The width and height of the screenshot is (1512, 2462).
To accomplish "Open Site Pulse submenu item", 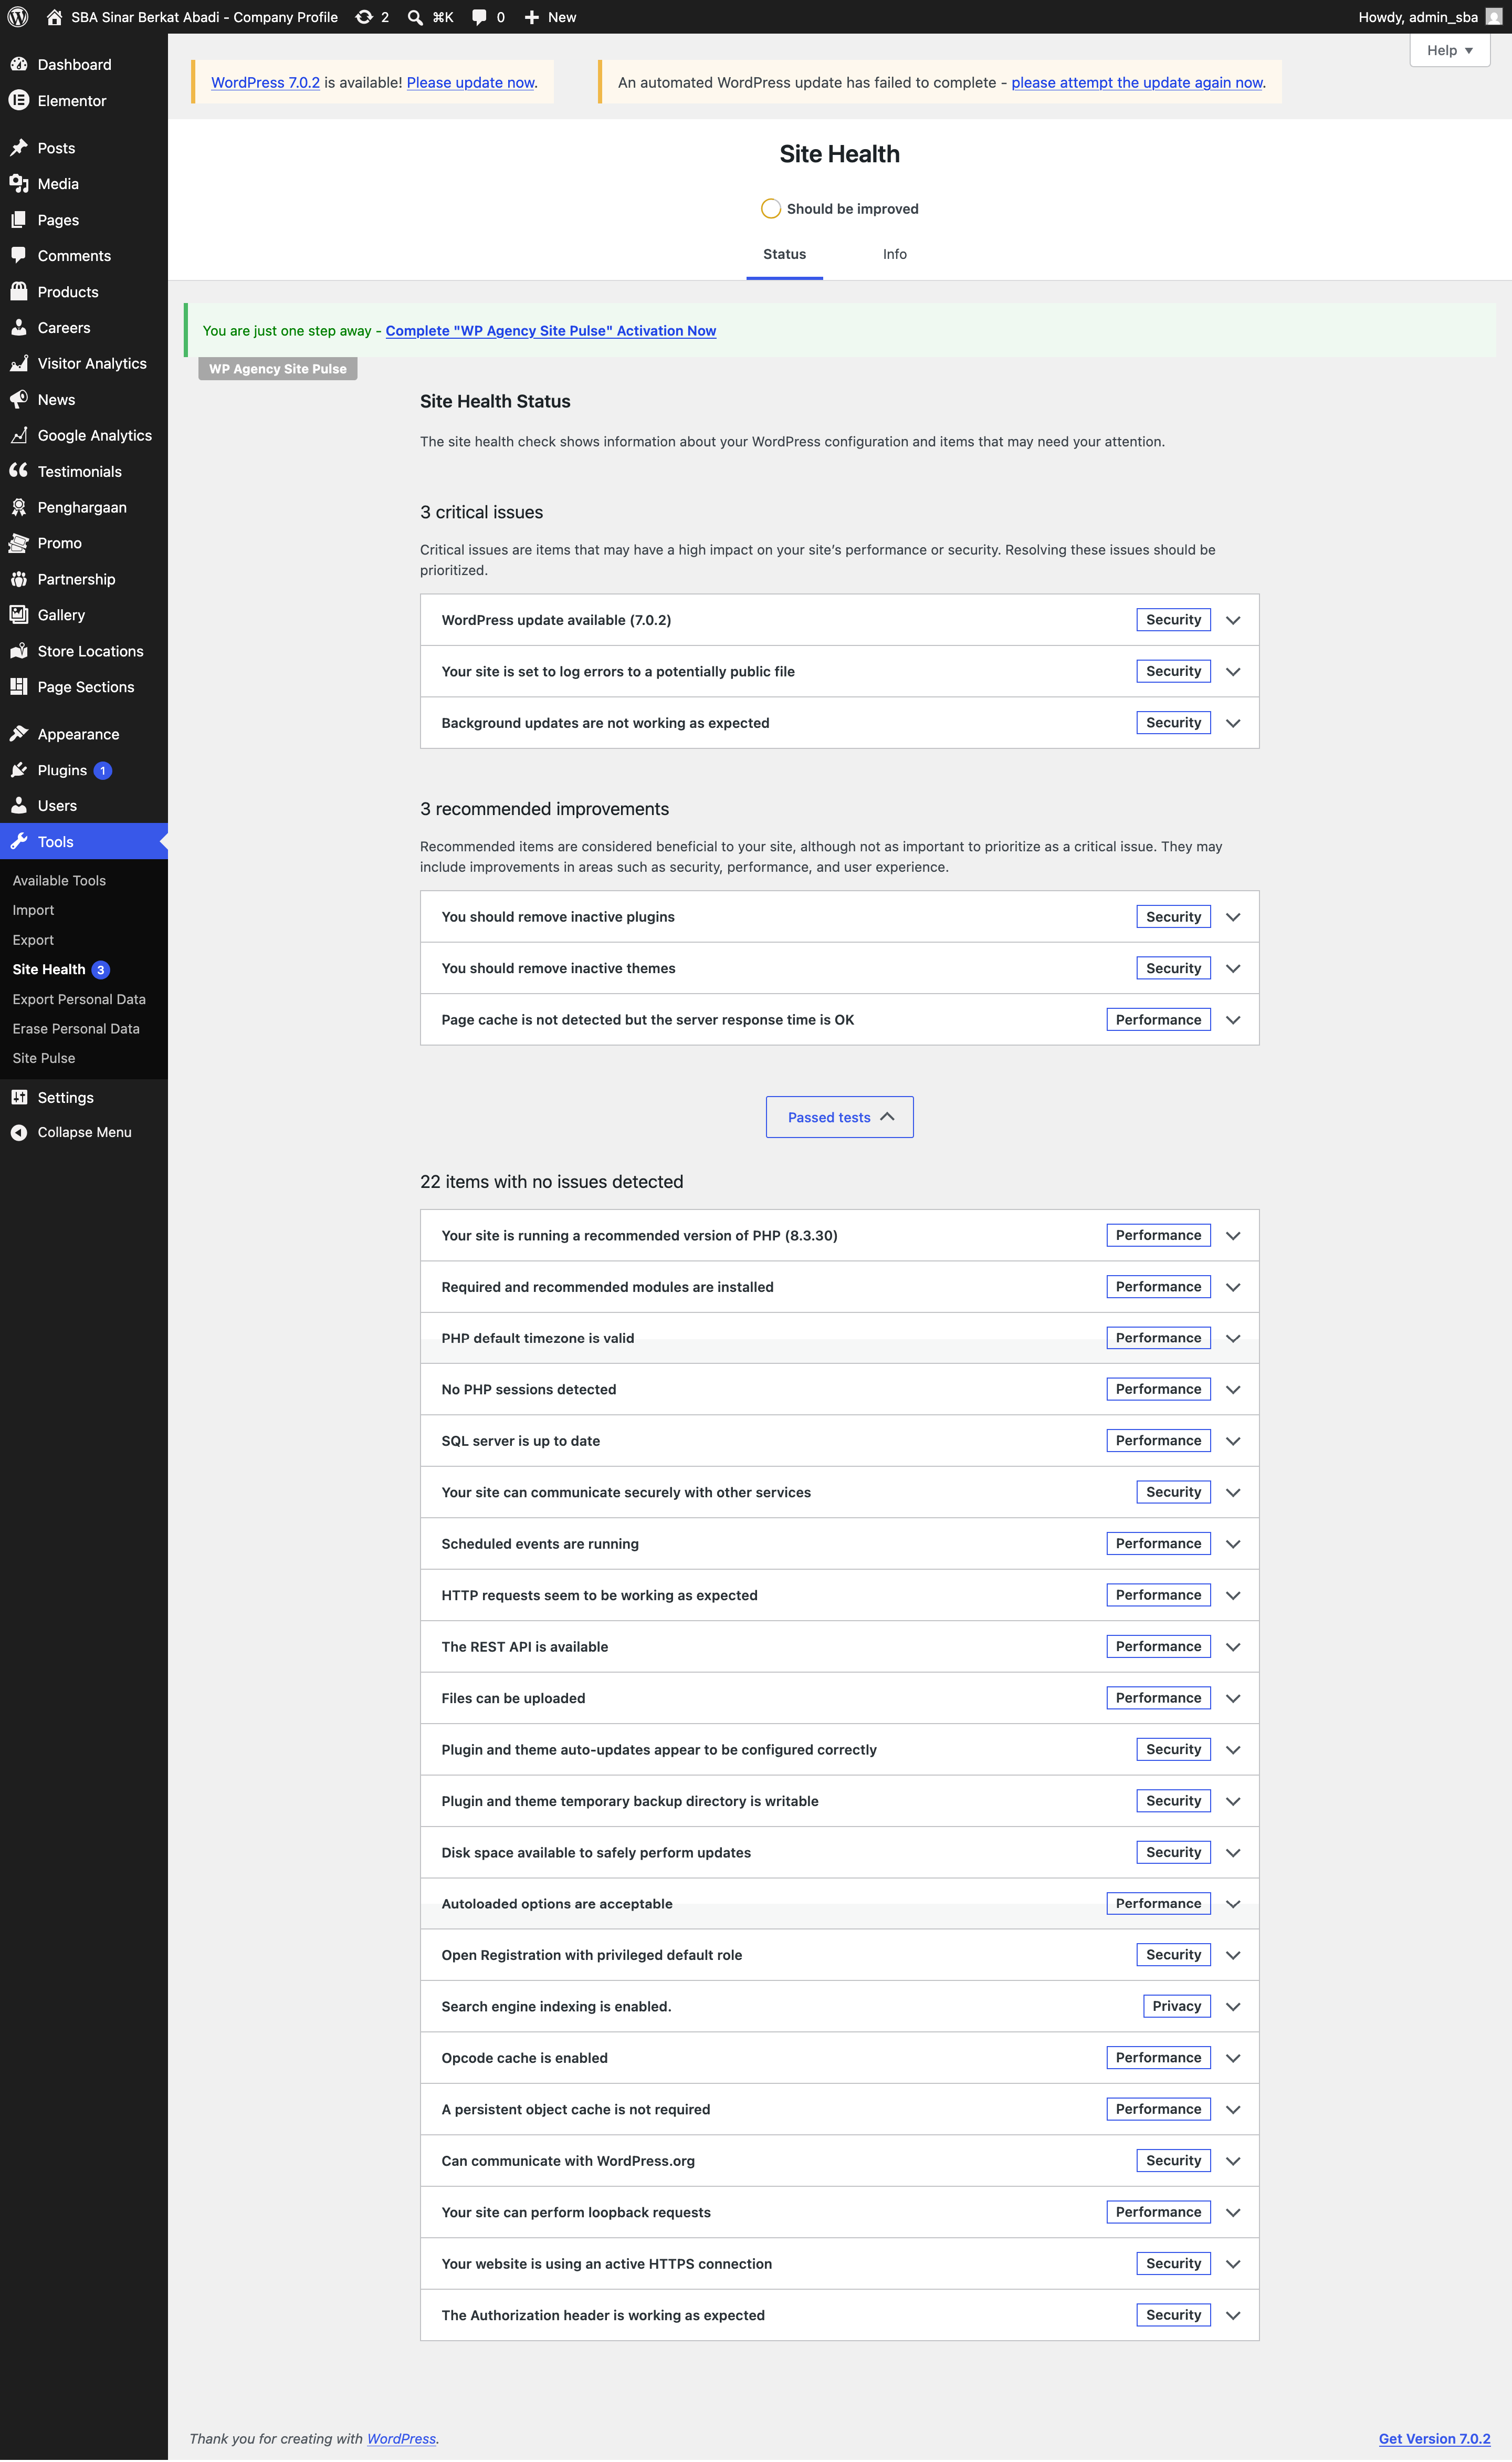I will pos(44,1059).
